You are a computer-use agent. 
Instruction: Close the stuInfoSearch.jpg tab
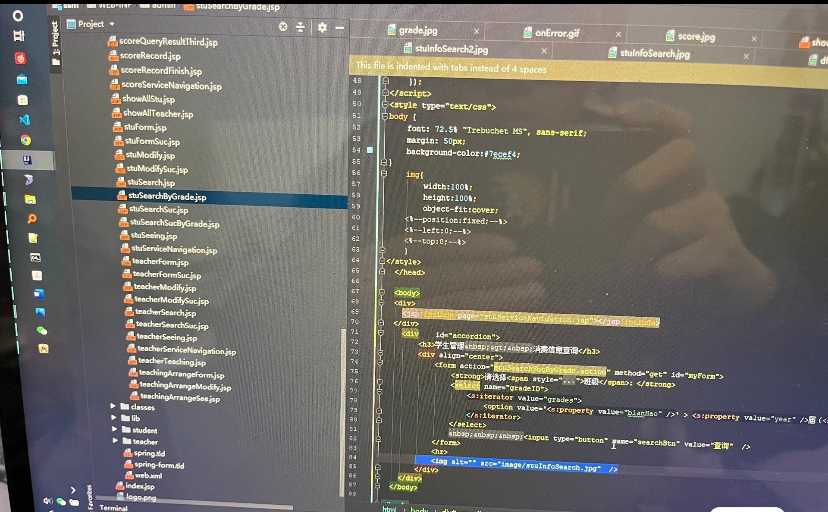746,56
